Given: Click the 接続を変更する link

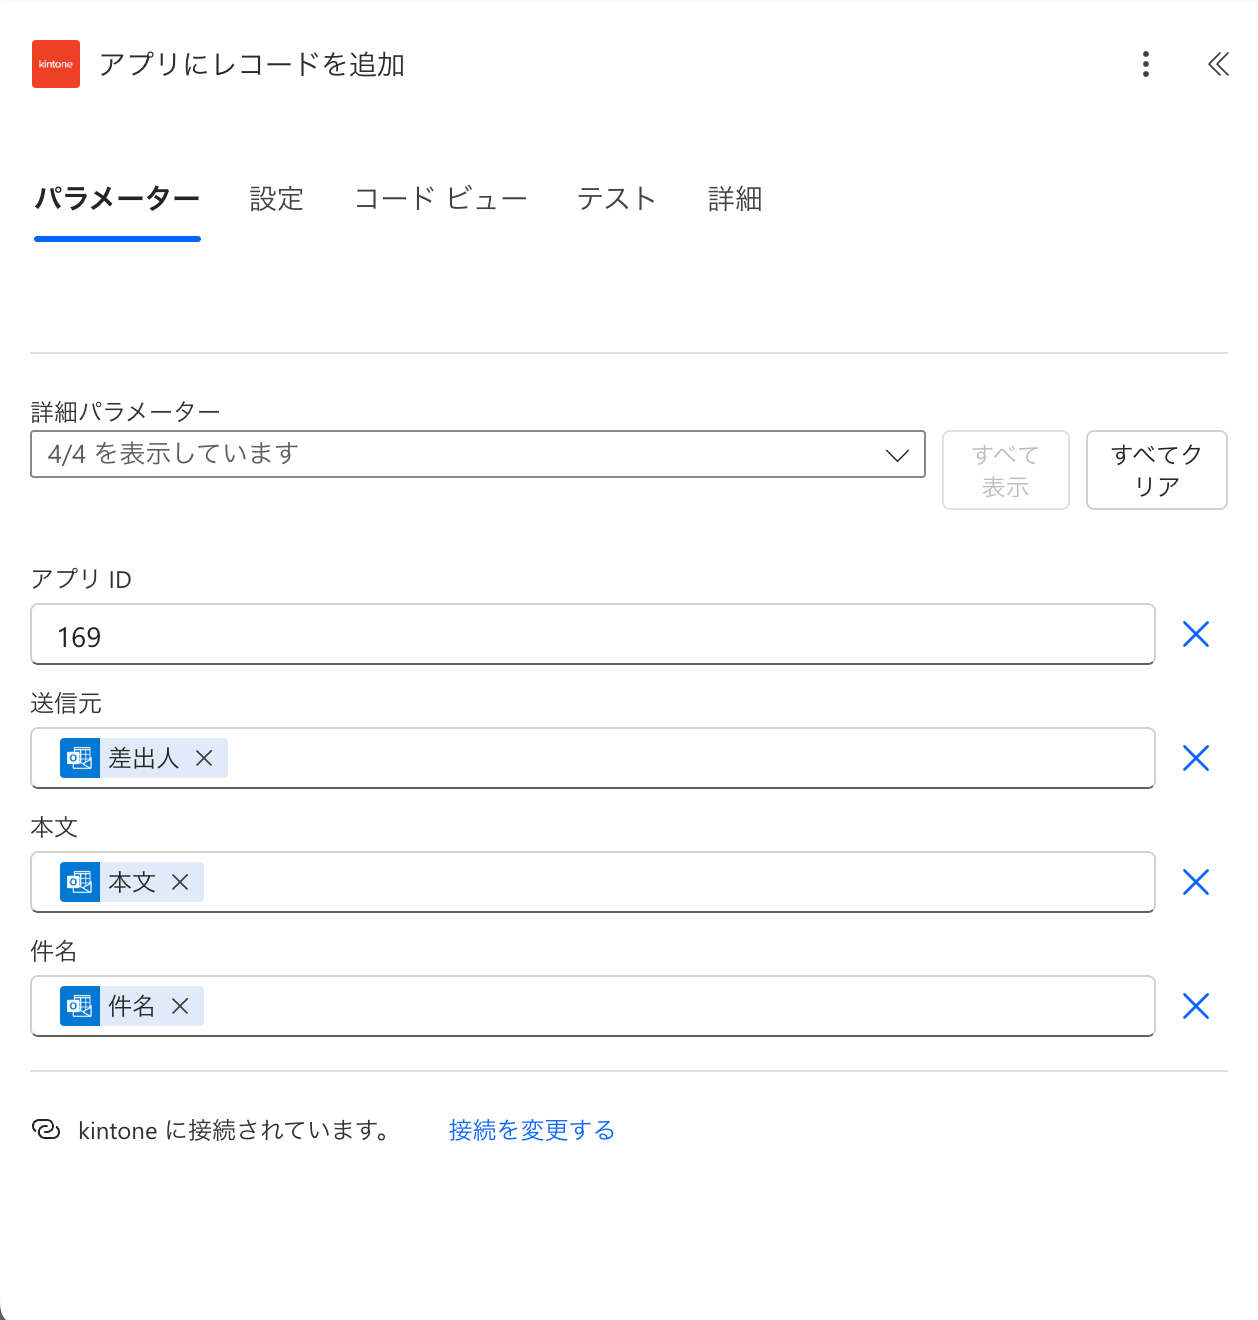Looking at the screenshot, I should pyautogui.click(x=532, y=1130).
